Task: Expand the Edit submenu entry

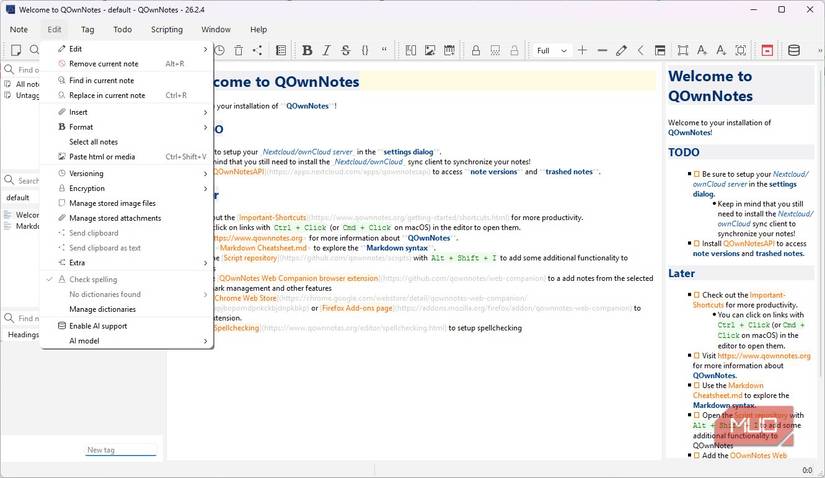Action: (x=126, y=49)
